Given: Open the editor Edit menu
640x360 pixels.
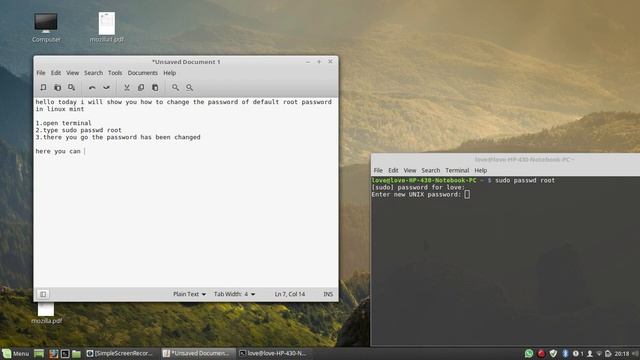Looking at the screenshot, I should [56, 73].
